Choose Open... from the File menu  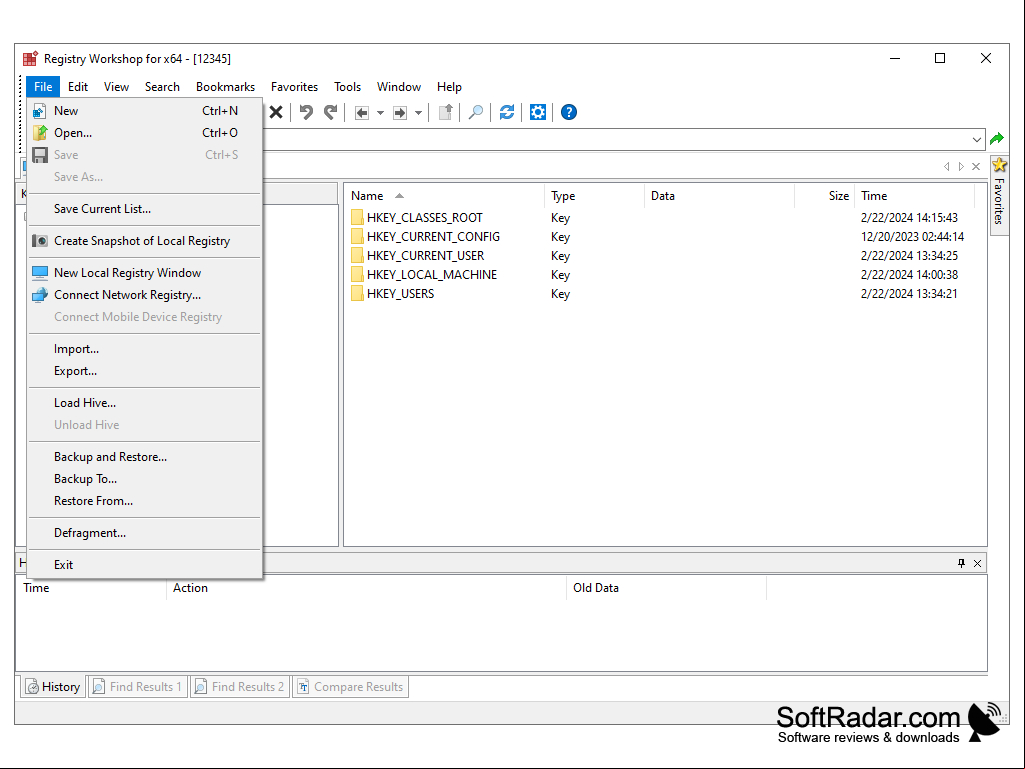[145, 133]
